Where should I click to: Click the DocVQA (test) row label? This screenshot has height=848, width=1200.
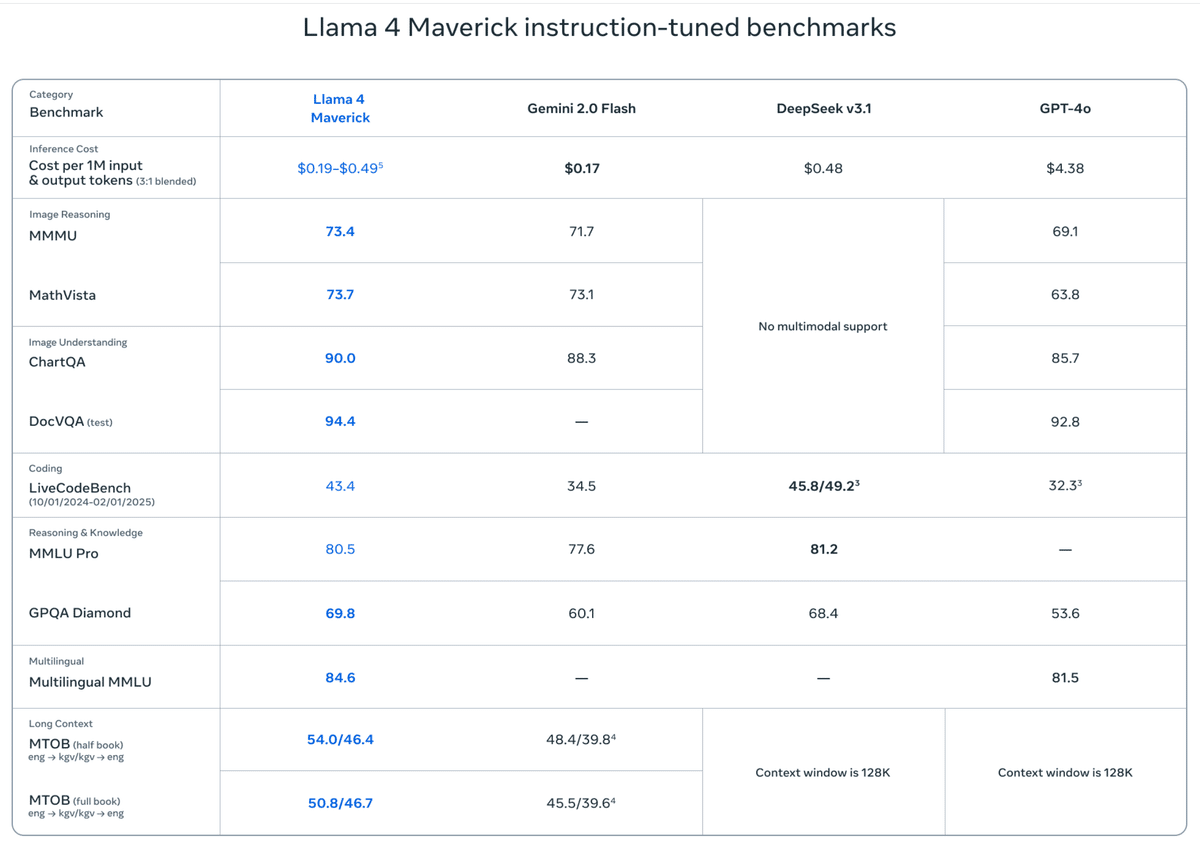72,421
